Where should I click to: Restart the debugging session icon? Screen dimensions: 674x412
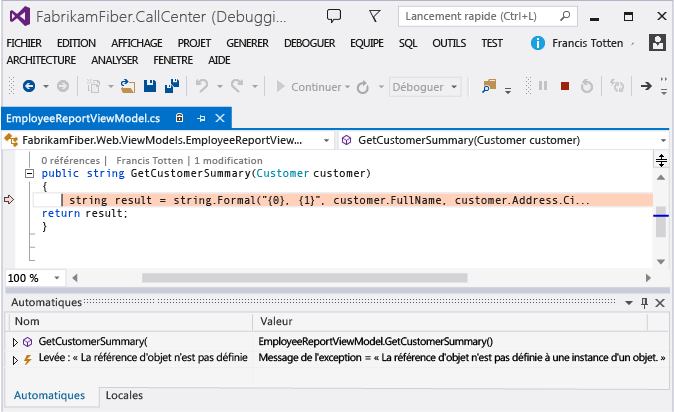(587, 86)
